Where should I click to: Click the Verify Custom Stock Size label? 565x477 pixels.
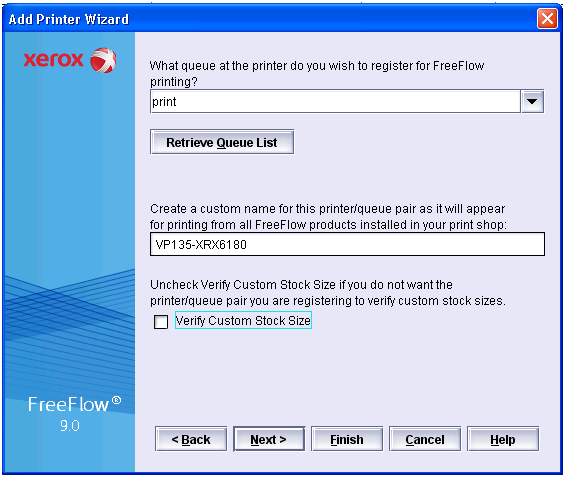[x=243, y=320]
